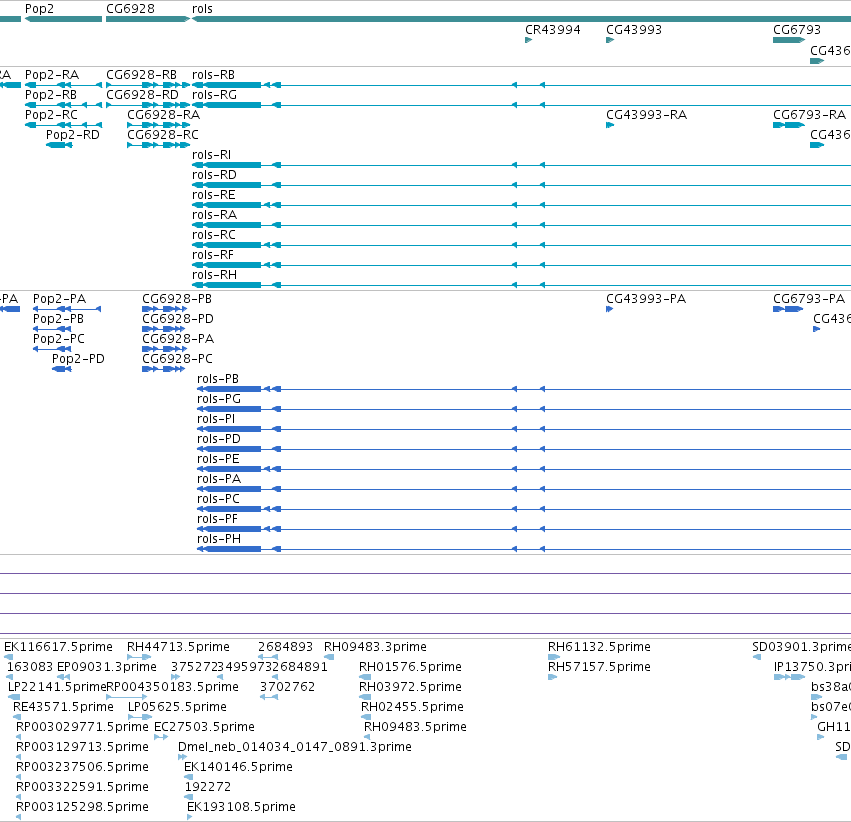Click the CG43993-PA protein label

click(646, 299)
